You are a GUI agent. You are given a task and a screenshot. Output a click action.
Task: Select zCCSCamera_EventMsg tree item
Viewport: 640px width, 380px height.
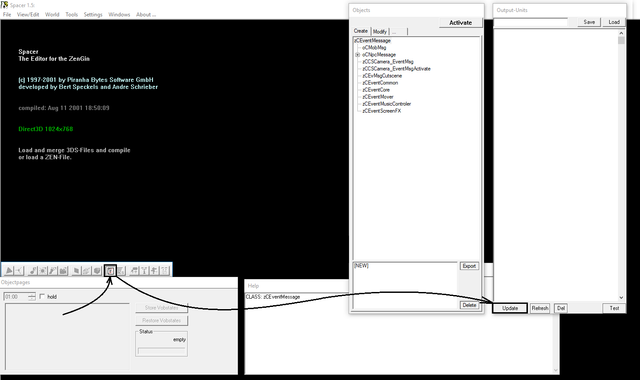pyautogui.click(x=388, y=62)
